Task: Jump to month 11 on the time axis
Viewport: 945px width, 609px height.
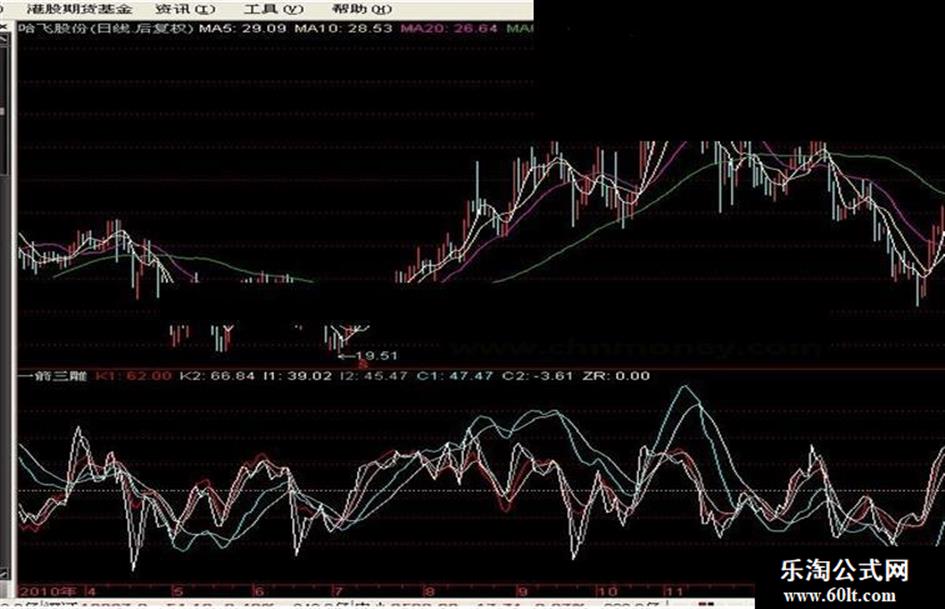Action: [674, 592]
